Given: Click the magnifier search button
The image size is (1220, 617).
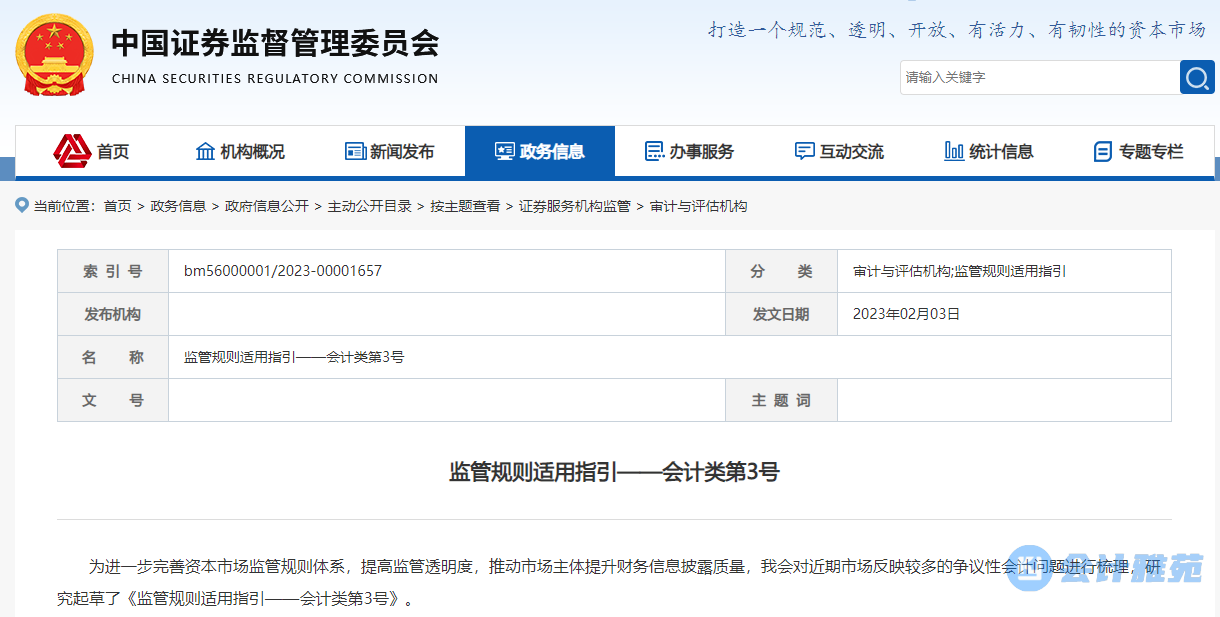Looking at the screenshot, I should 1197,77.
